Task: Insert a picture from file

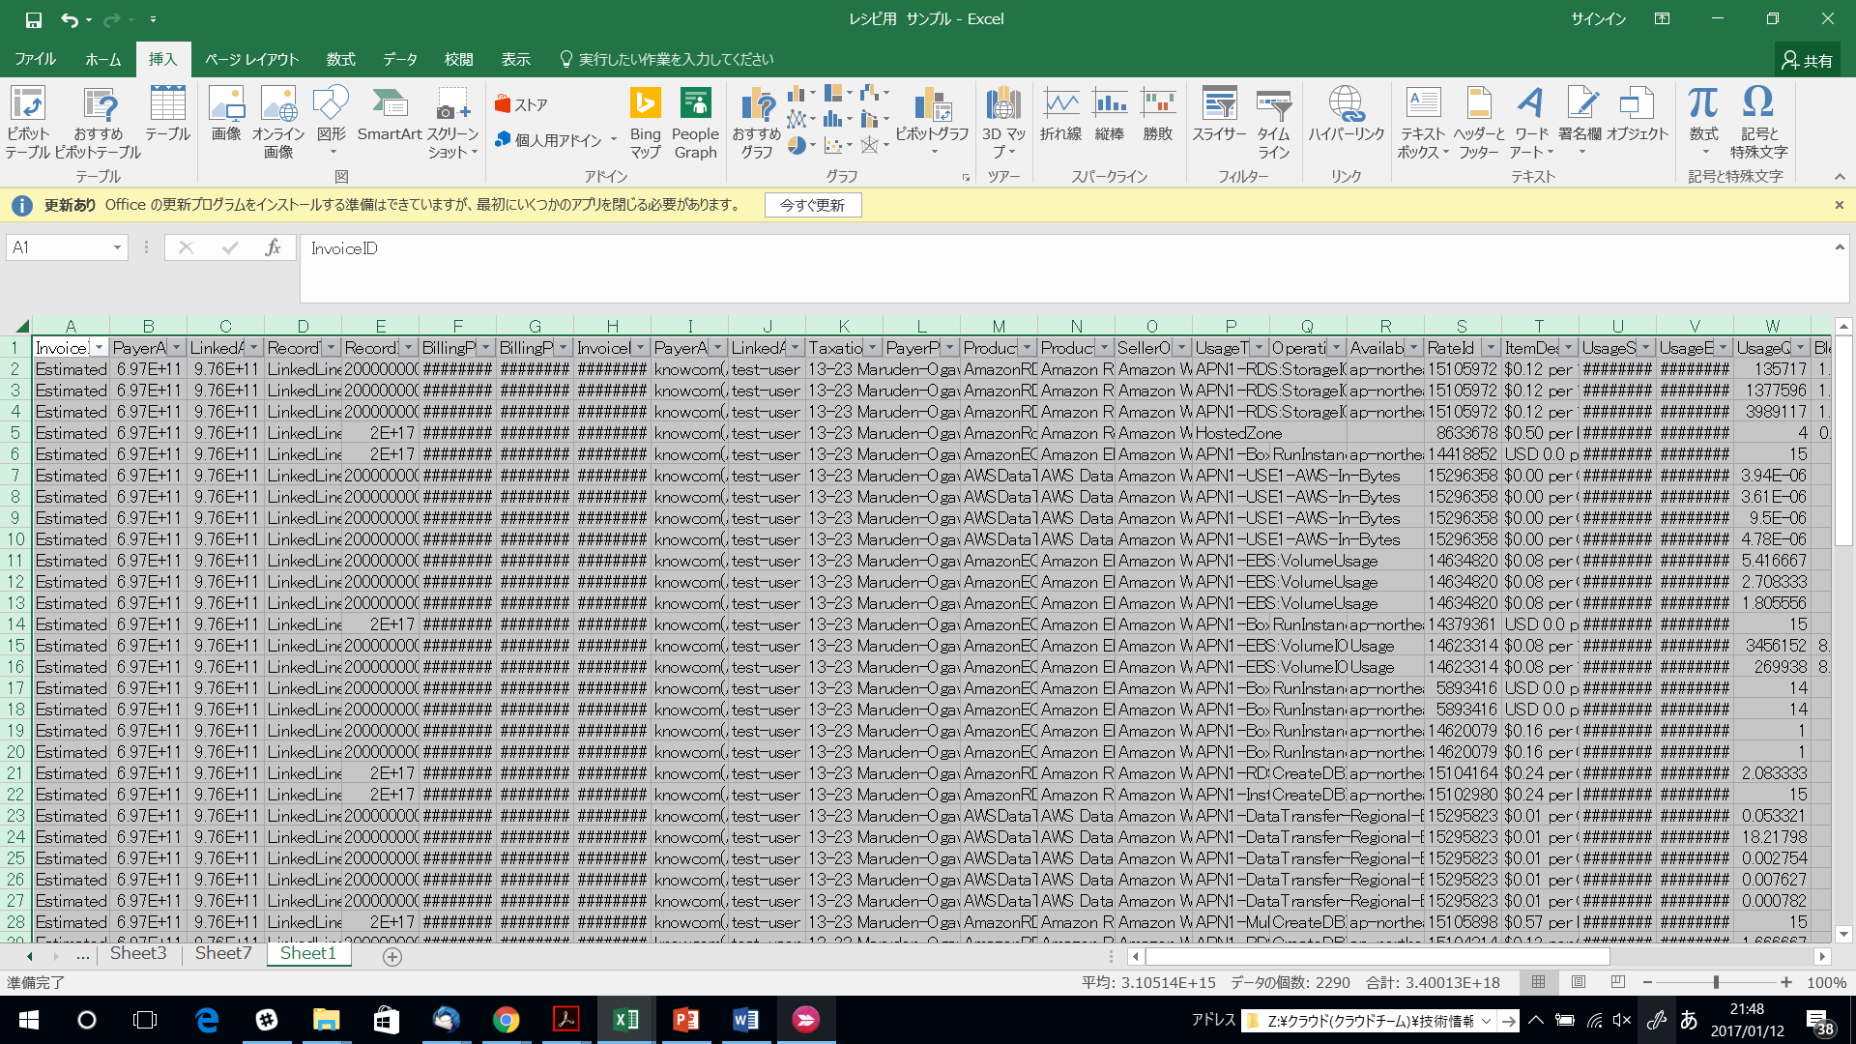Action: click(x=226, y=114)
